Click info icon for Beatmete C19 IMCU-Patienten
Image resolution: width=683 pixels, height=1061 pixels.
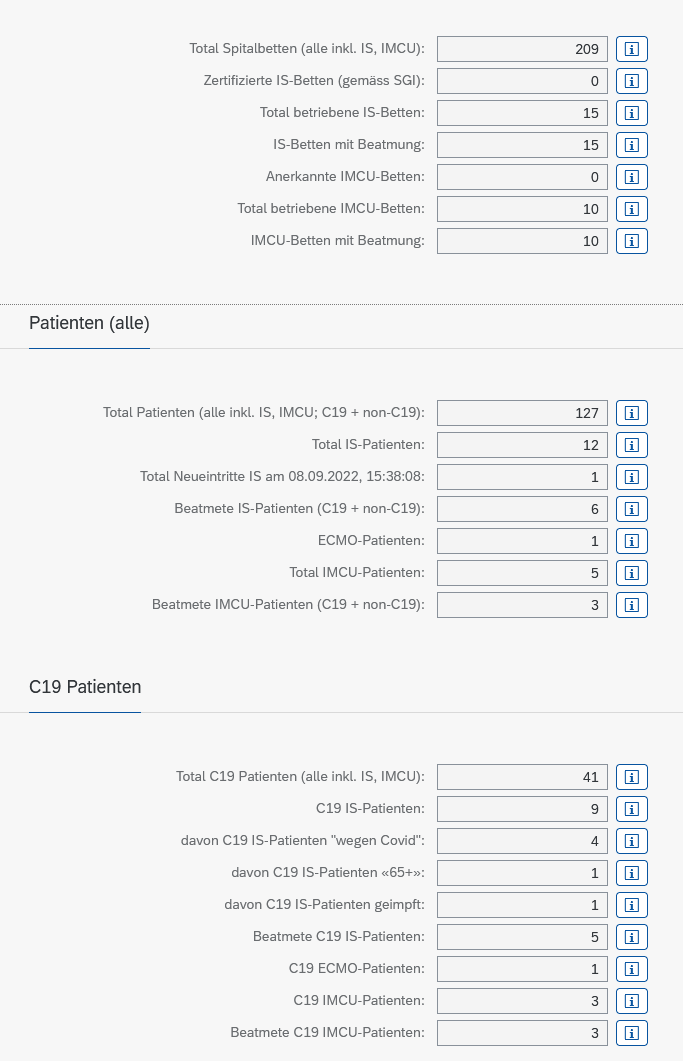coord(631,1033)
